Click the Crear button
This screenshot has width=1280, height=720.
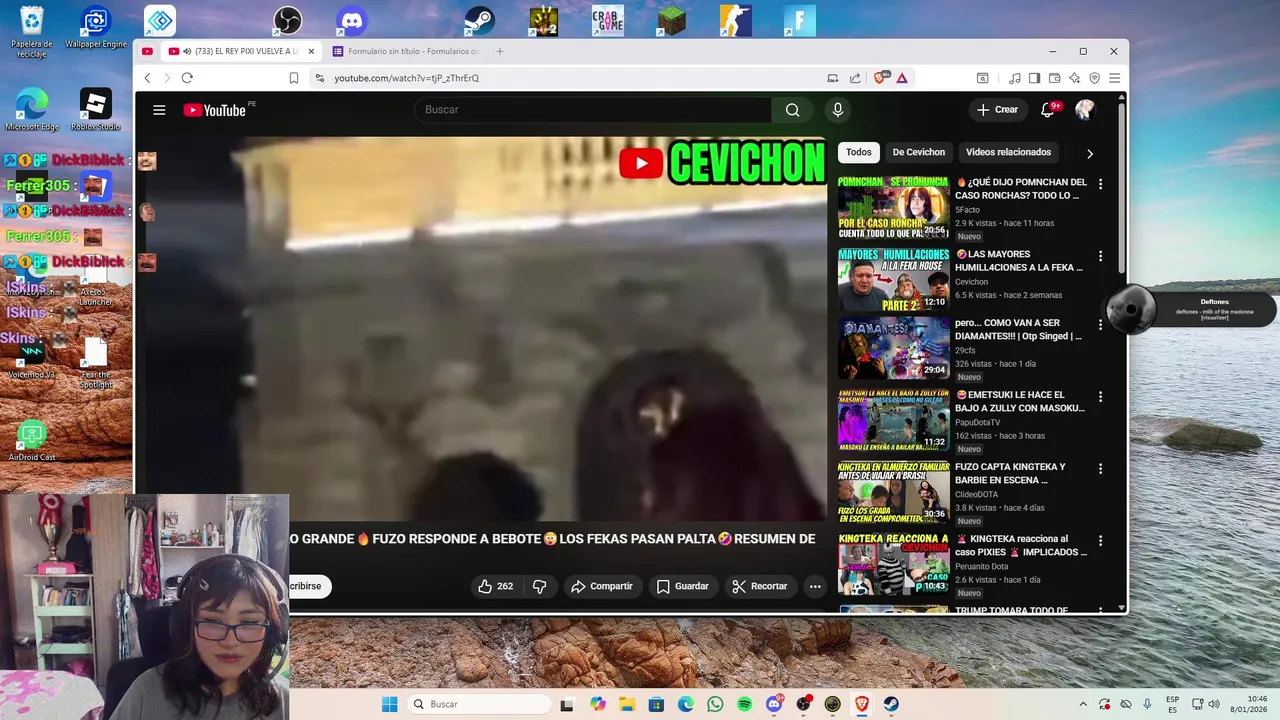click(x=998, y=110)
